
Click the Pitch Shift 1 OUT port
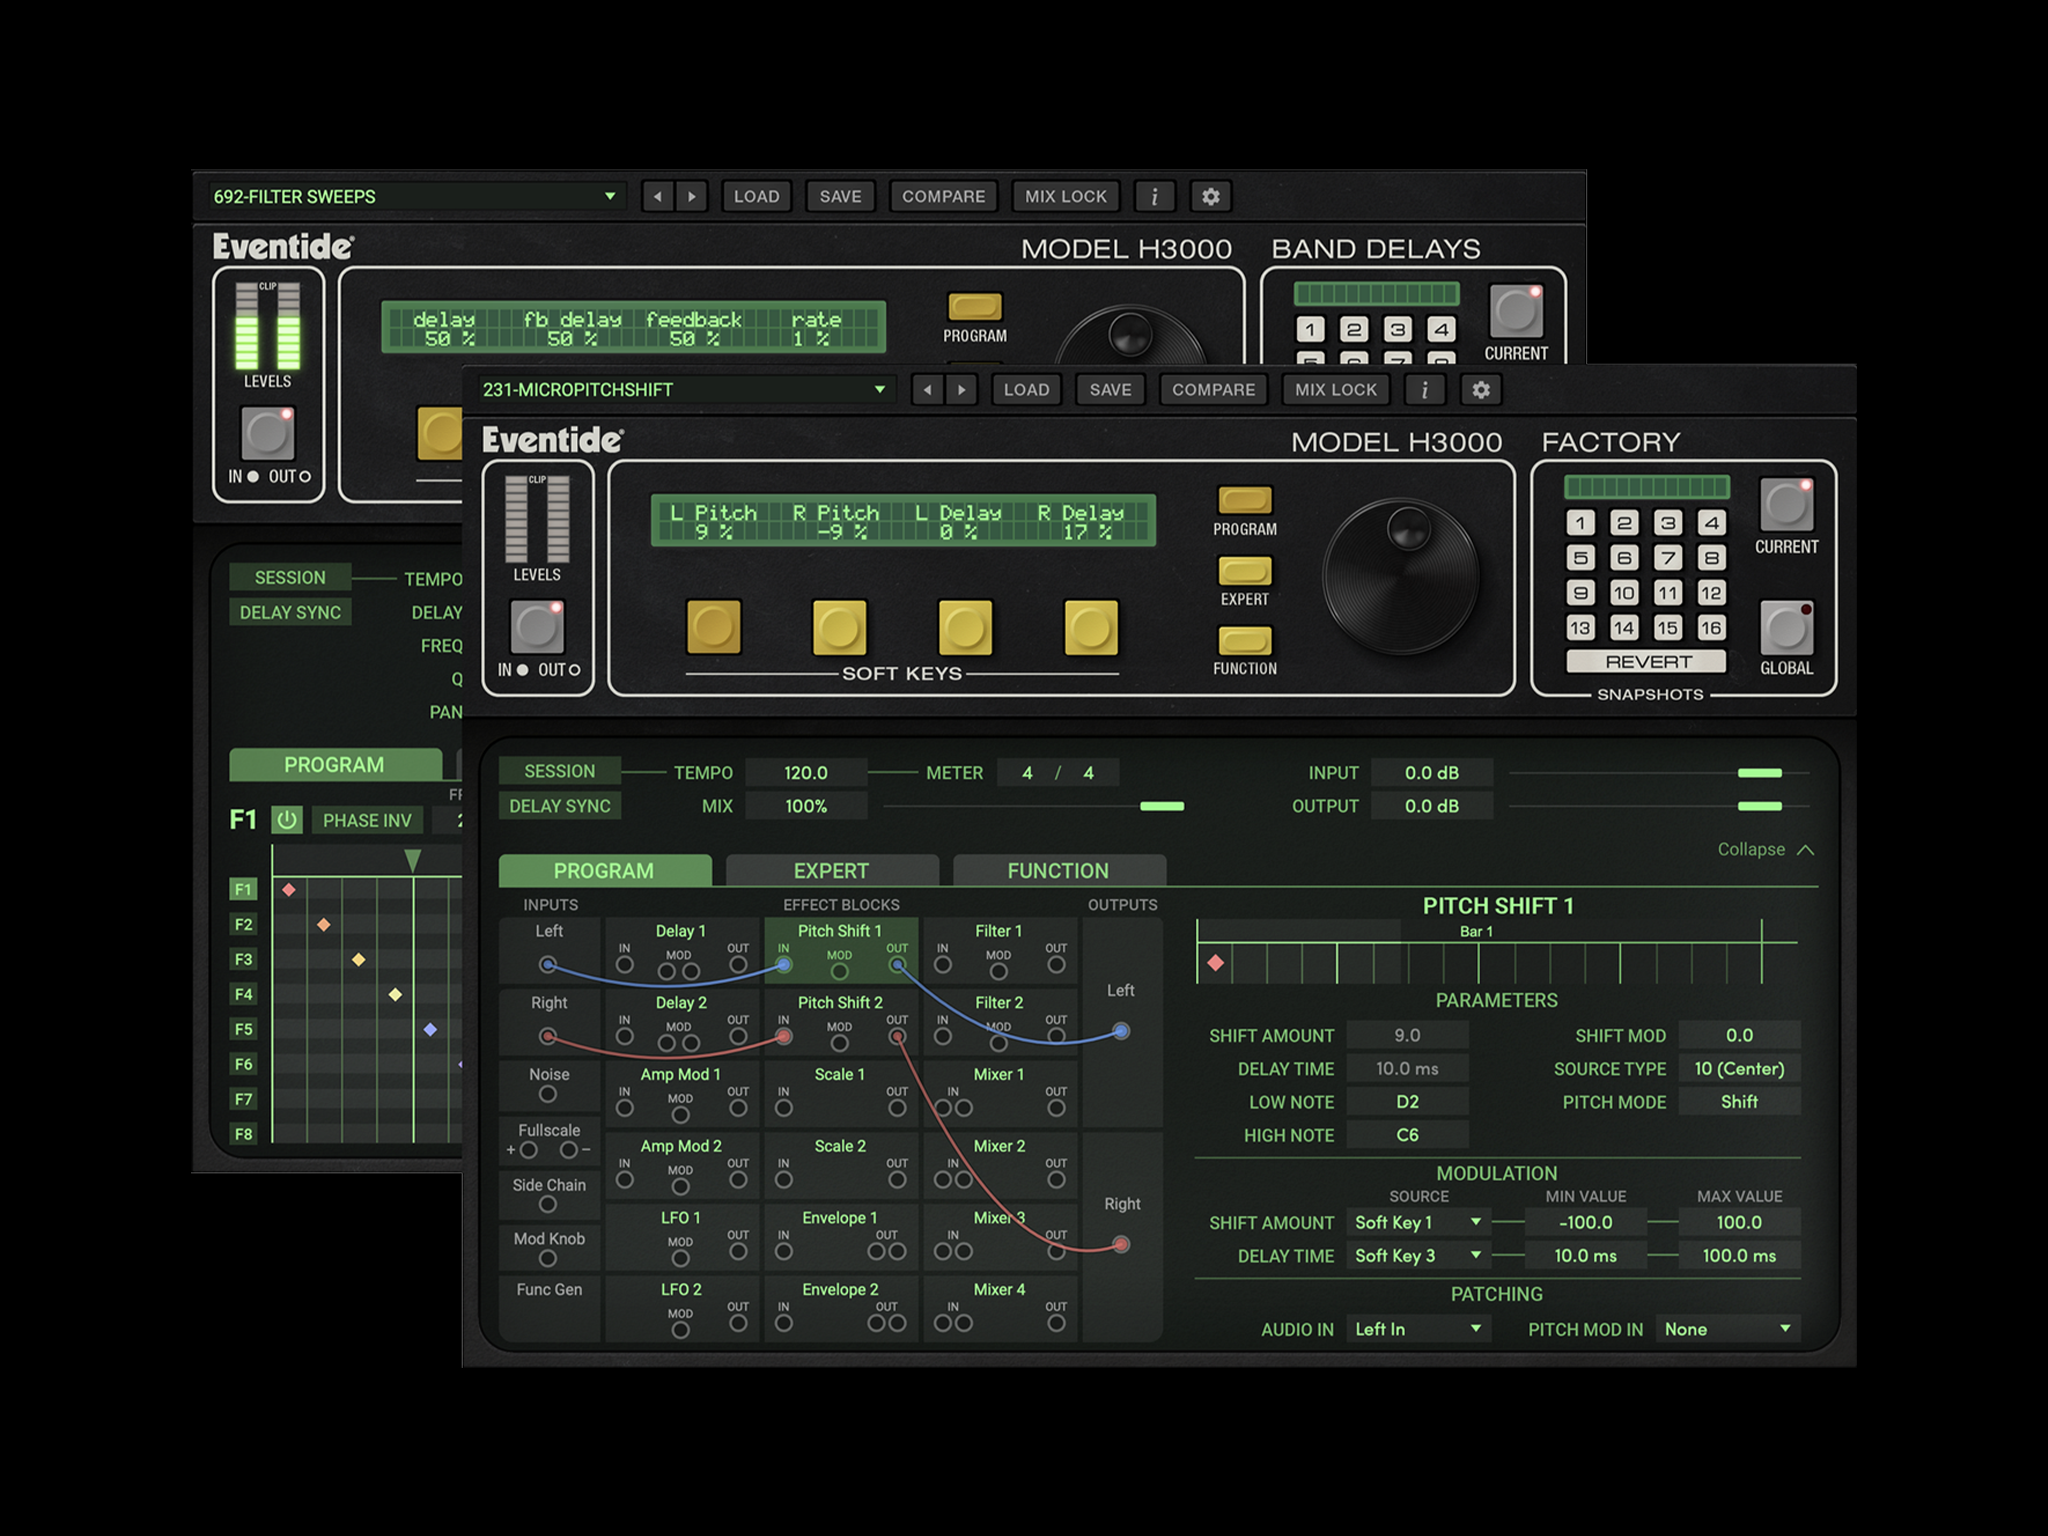click(897, 964)
